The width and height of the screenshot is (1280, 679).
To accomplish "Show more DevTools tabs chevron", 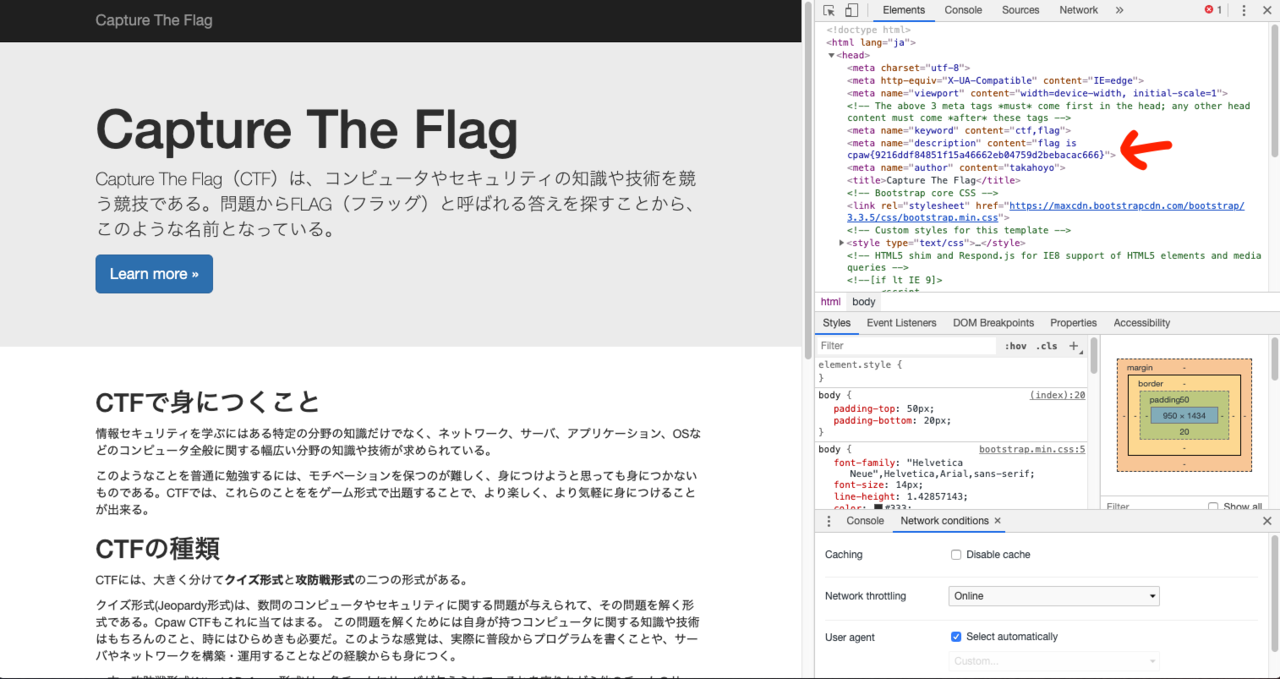I will click(1119, 10).
